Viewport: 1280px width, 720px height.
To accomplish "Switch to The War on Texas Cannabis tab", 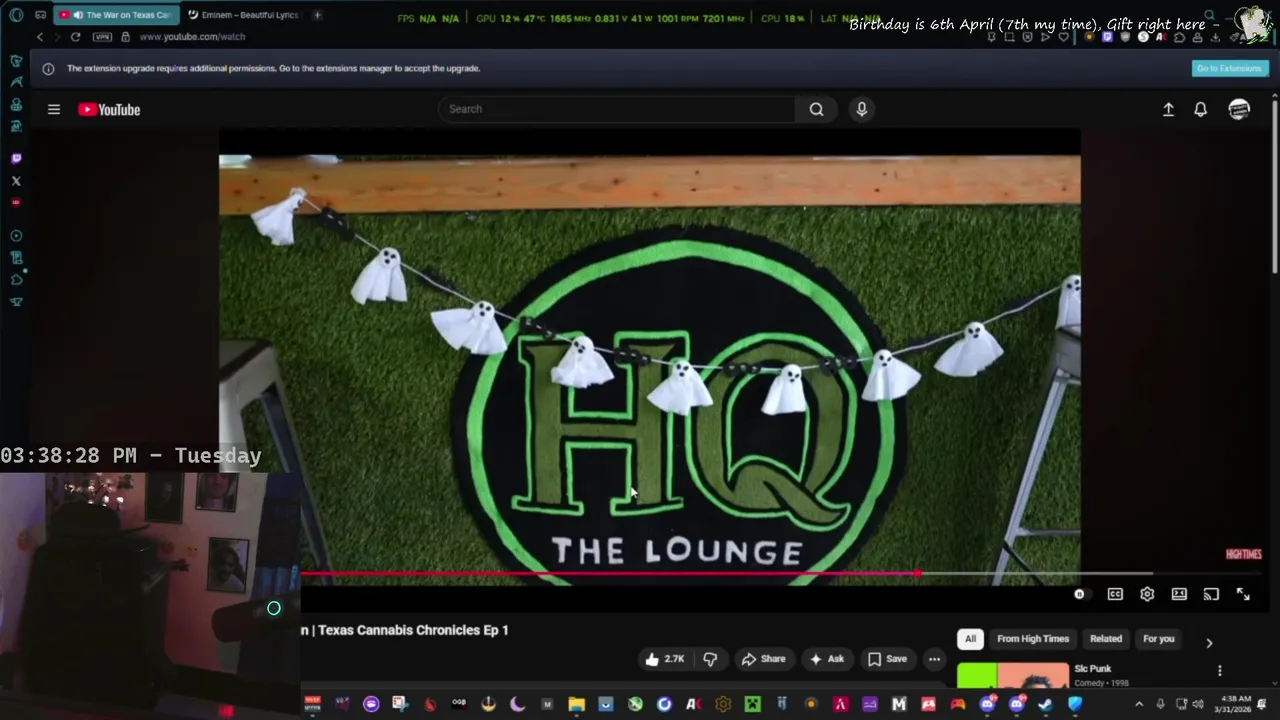I will click(118, 15).
